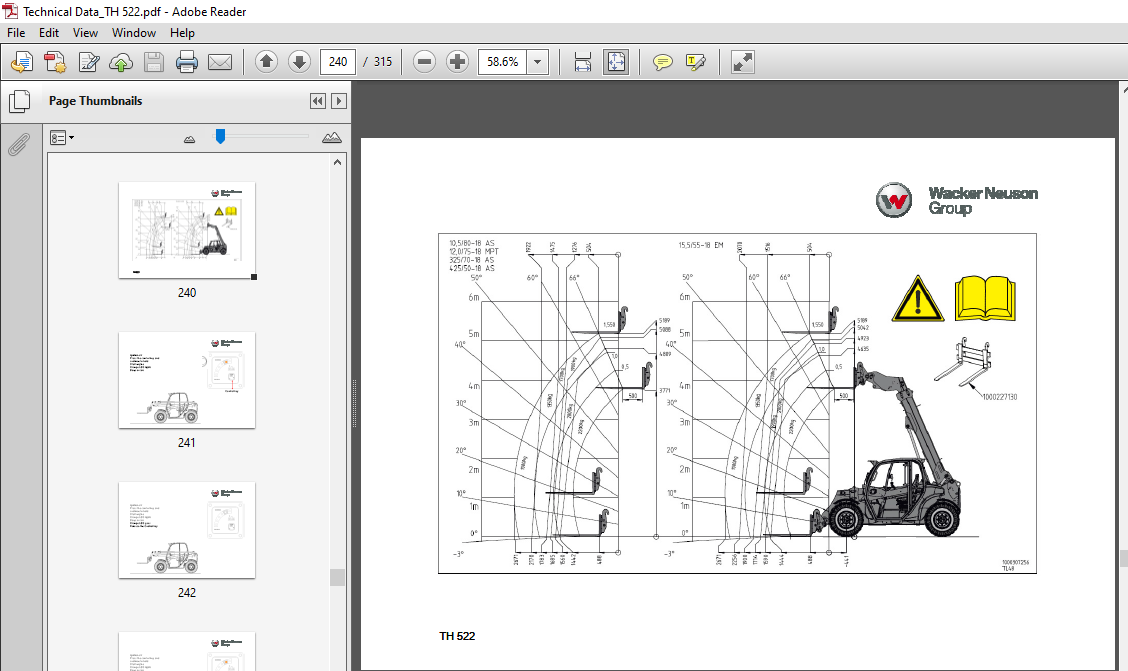The width and height of the screenshot is (1128, 671).
Task: Click total page count 315 text
Action: tap(383, 62)
